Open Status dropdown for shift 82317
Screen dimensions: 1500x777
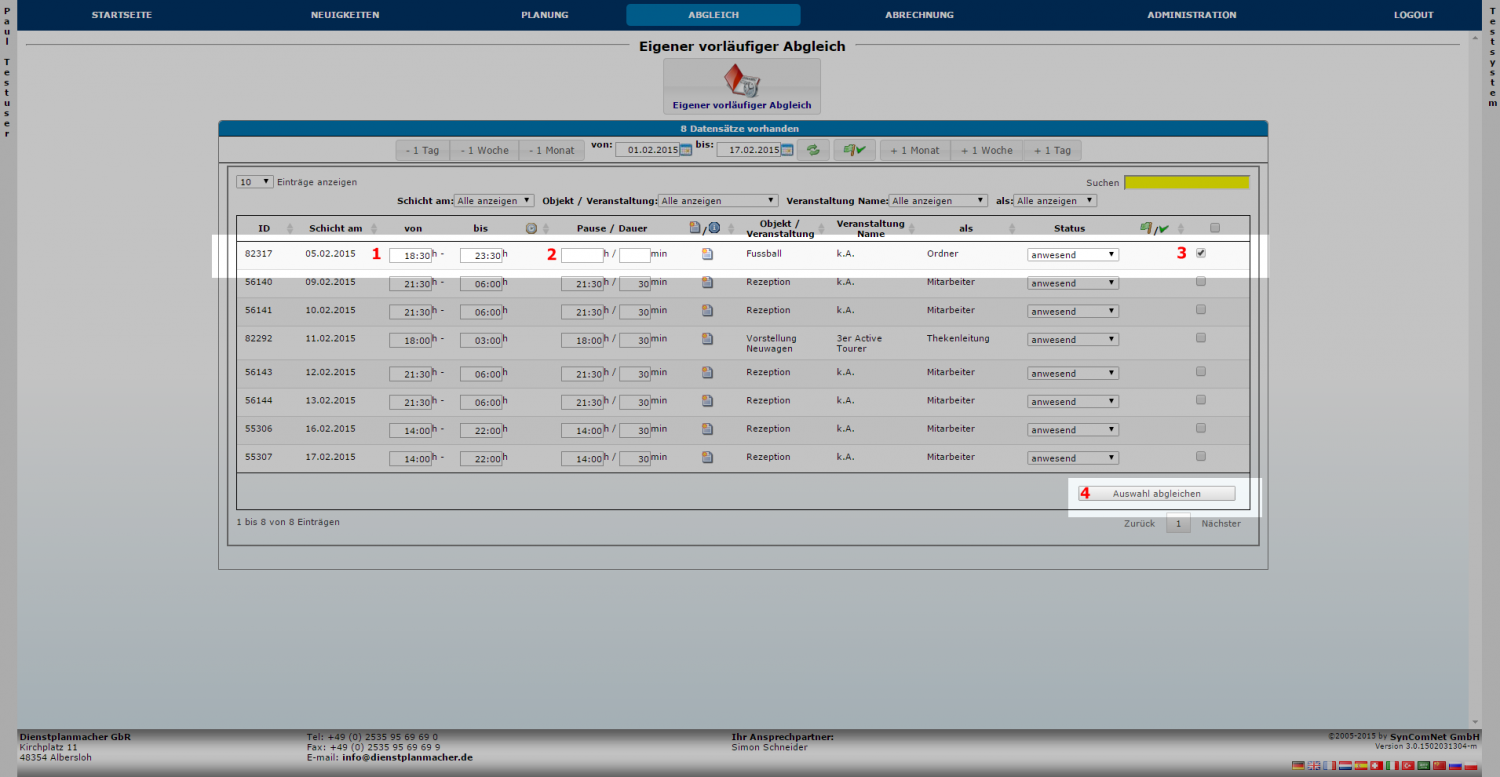point(1073,255)
